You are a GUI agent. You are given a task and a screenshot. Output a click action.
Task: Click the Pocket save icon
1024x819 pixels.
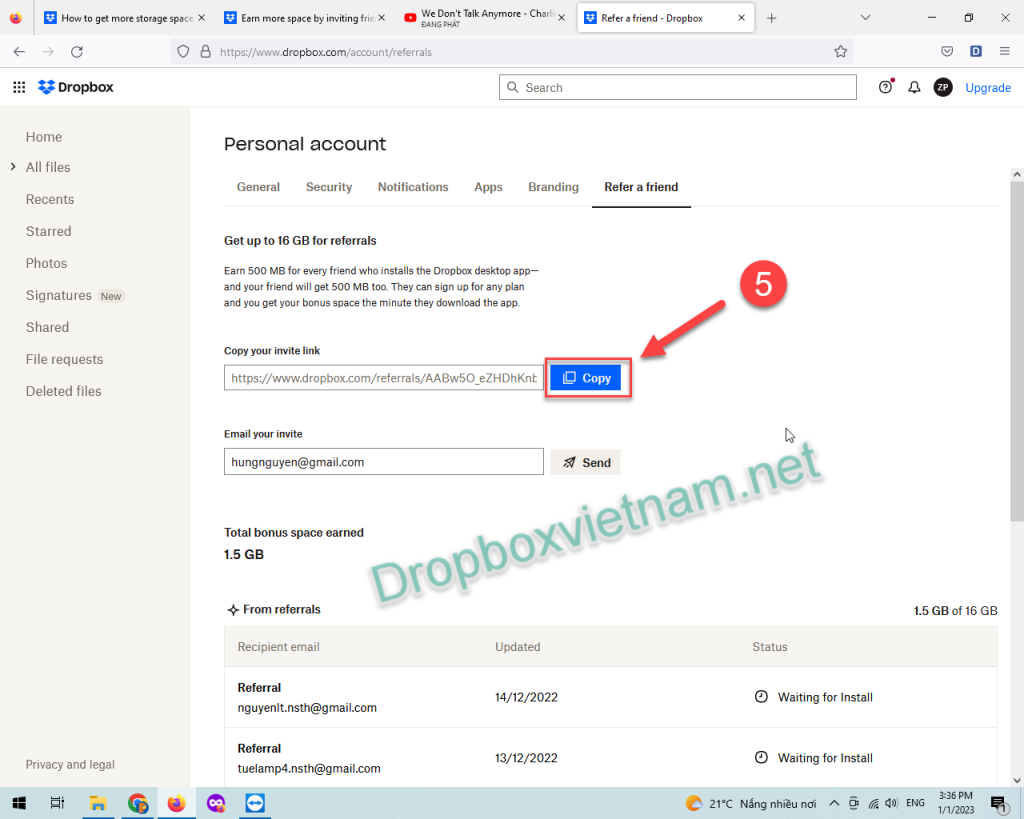click(947, 52)
